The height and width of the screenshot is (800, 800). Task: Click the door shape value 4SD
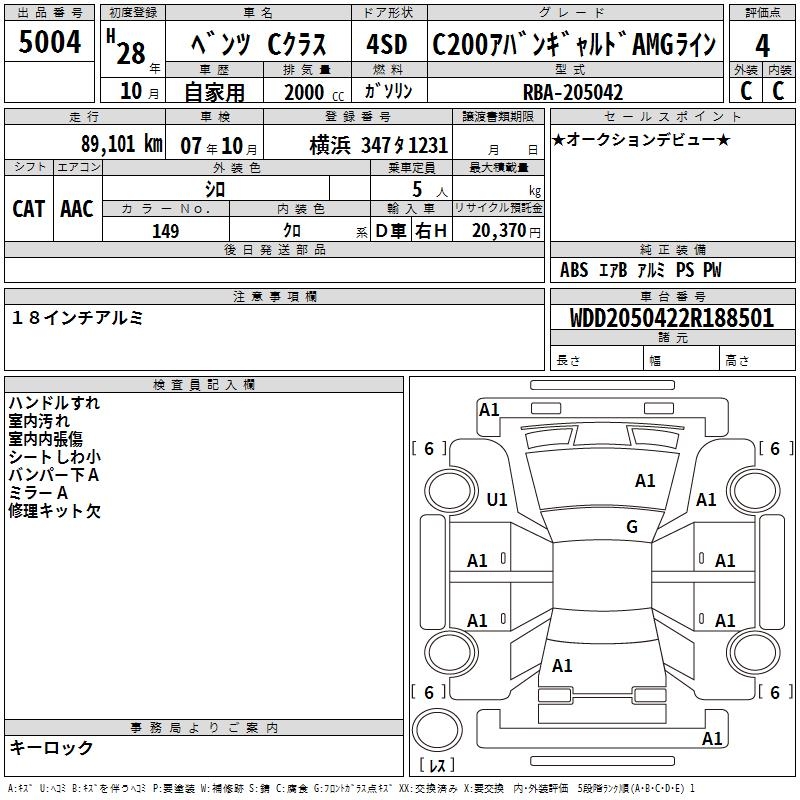click(387, 44)
